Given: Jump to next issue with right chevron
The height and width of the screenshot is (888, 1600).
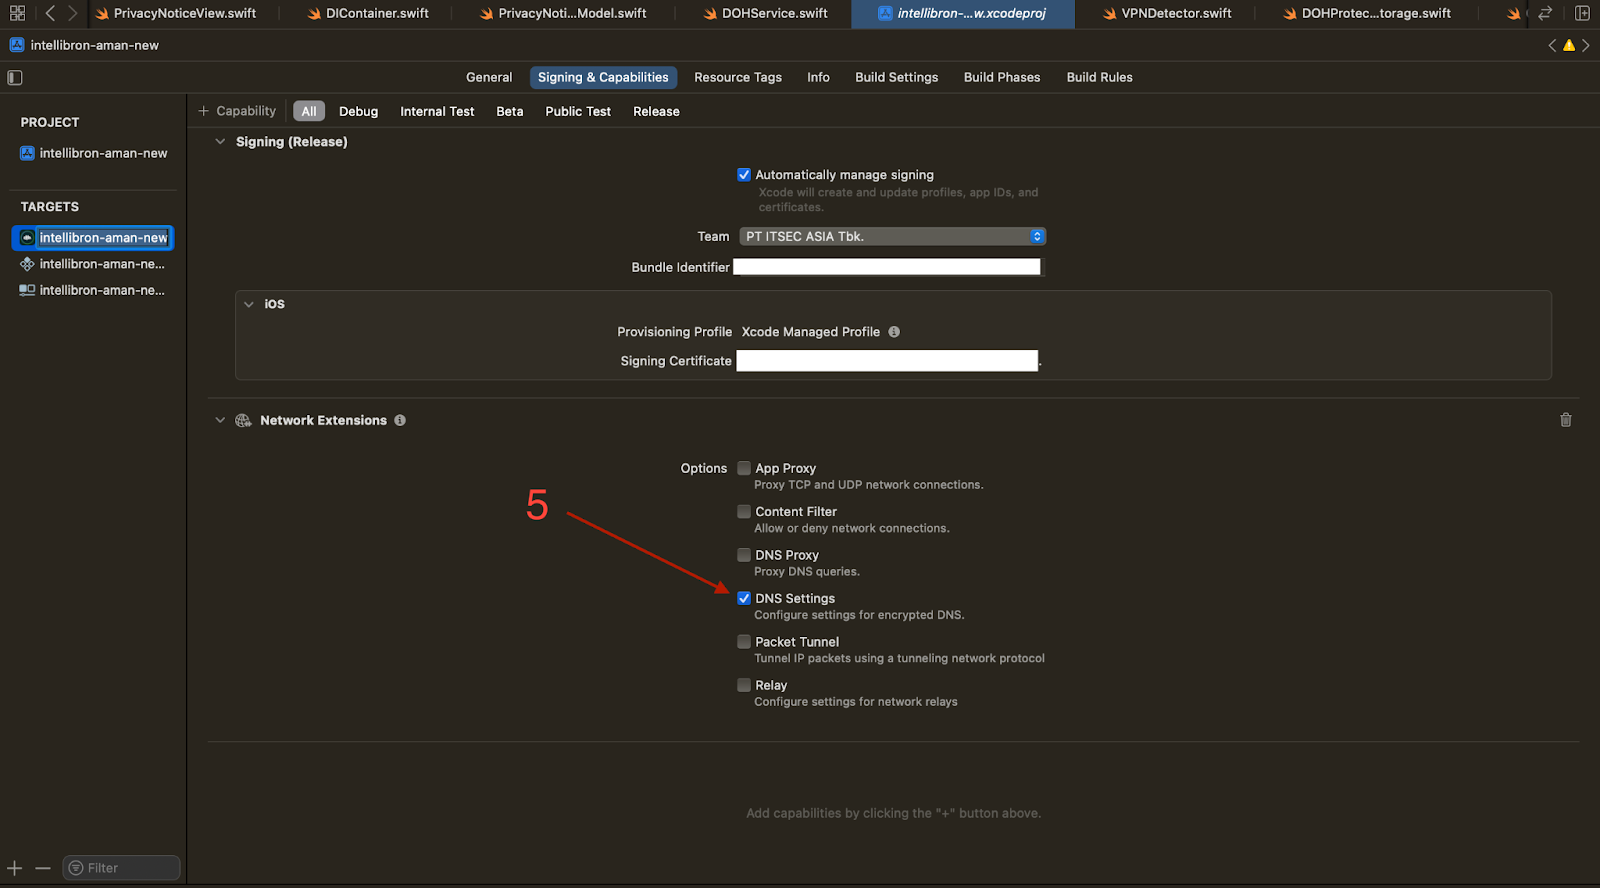Looking at the screenshot, I should [1586, 45].
